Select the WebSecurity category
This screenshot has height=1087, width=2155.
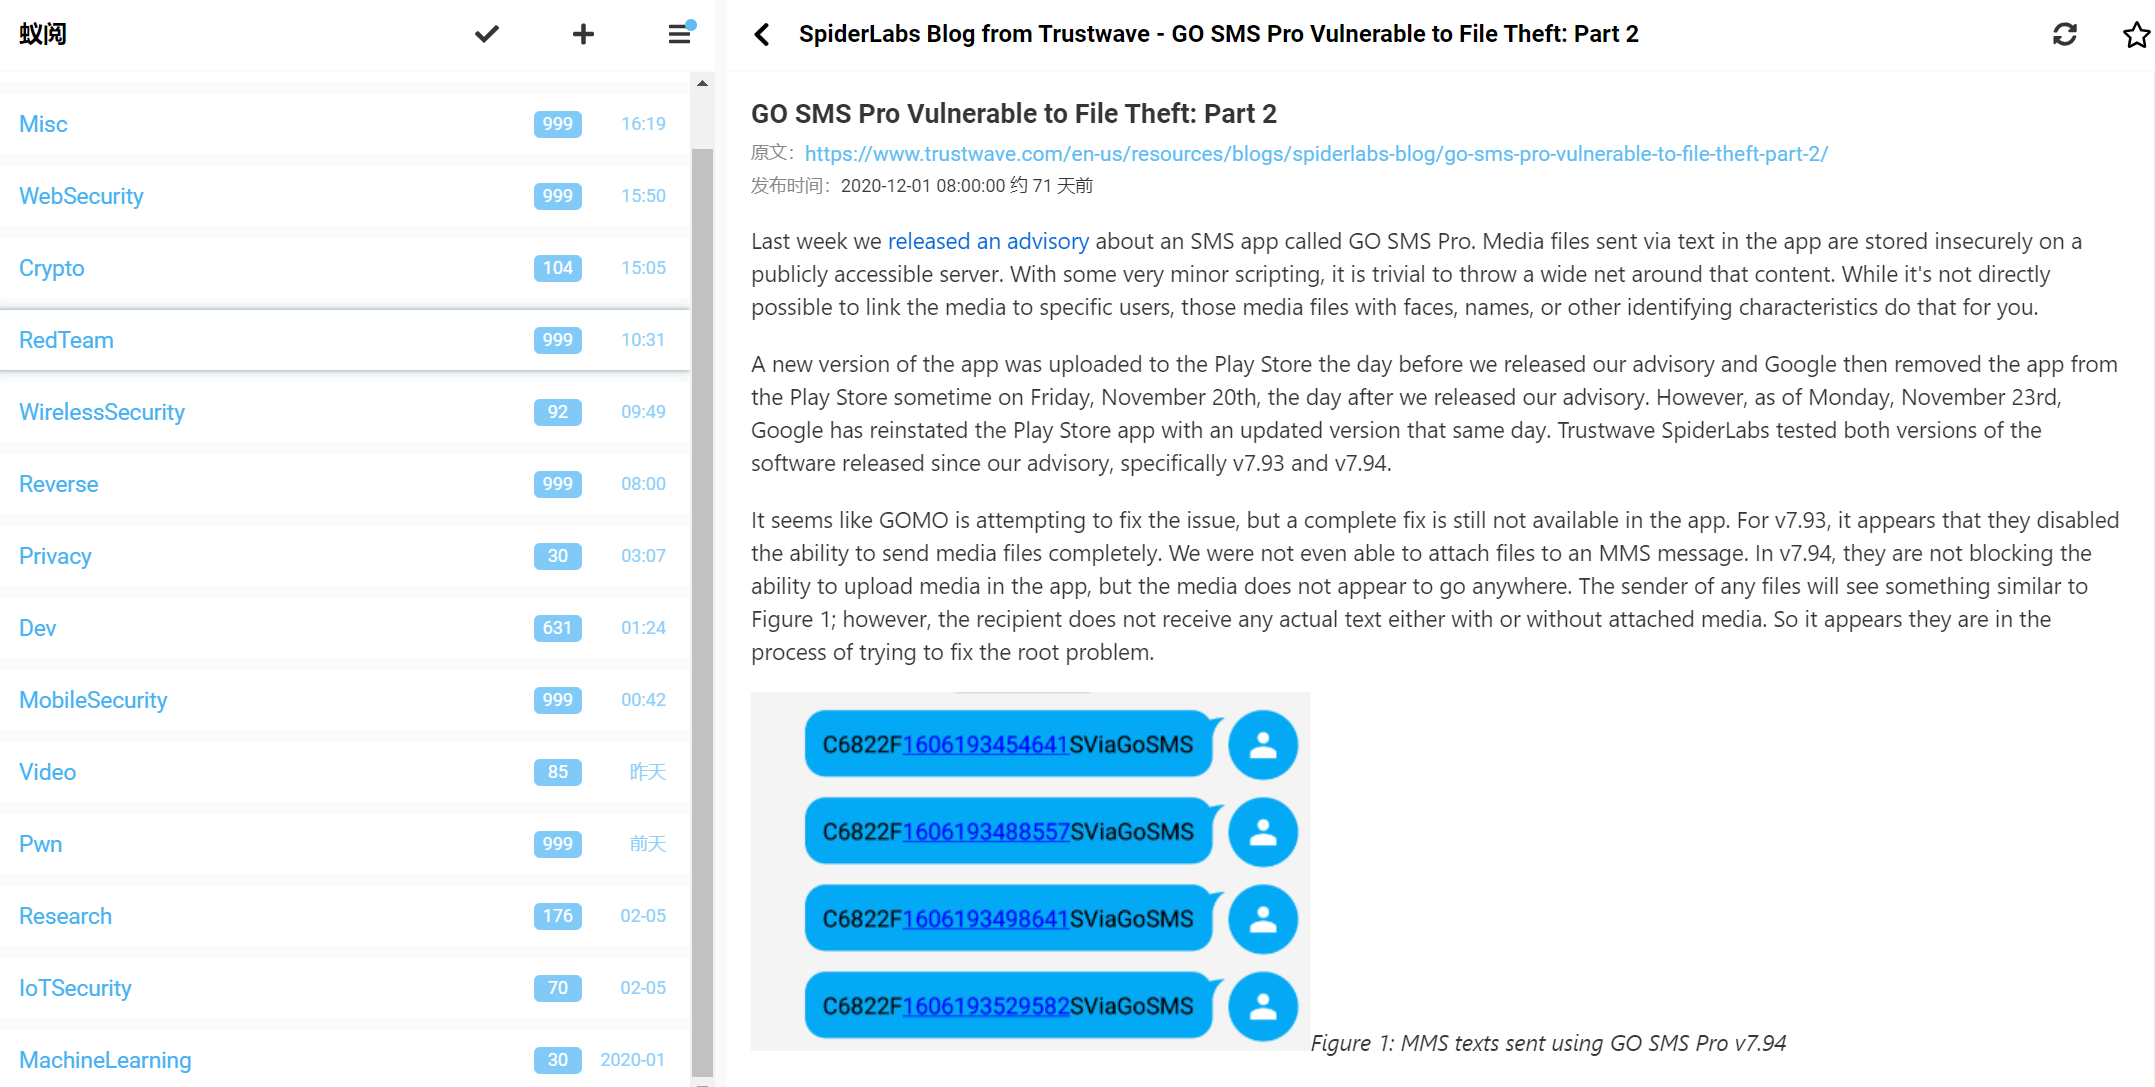[x=81, y=196]
